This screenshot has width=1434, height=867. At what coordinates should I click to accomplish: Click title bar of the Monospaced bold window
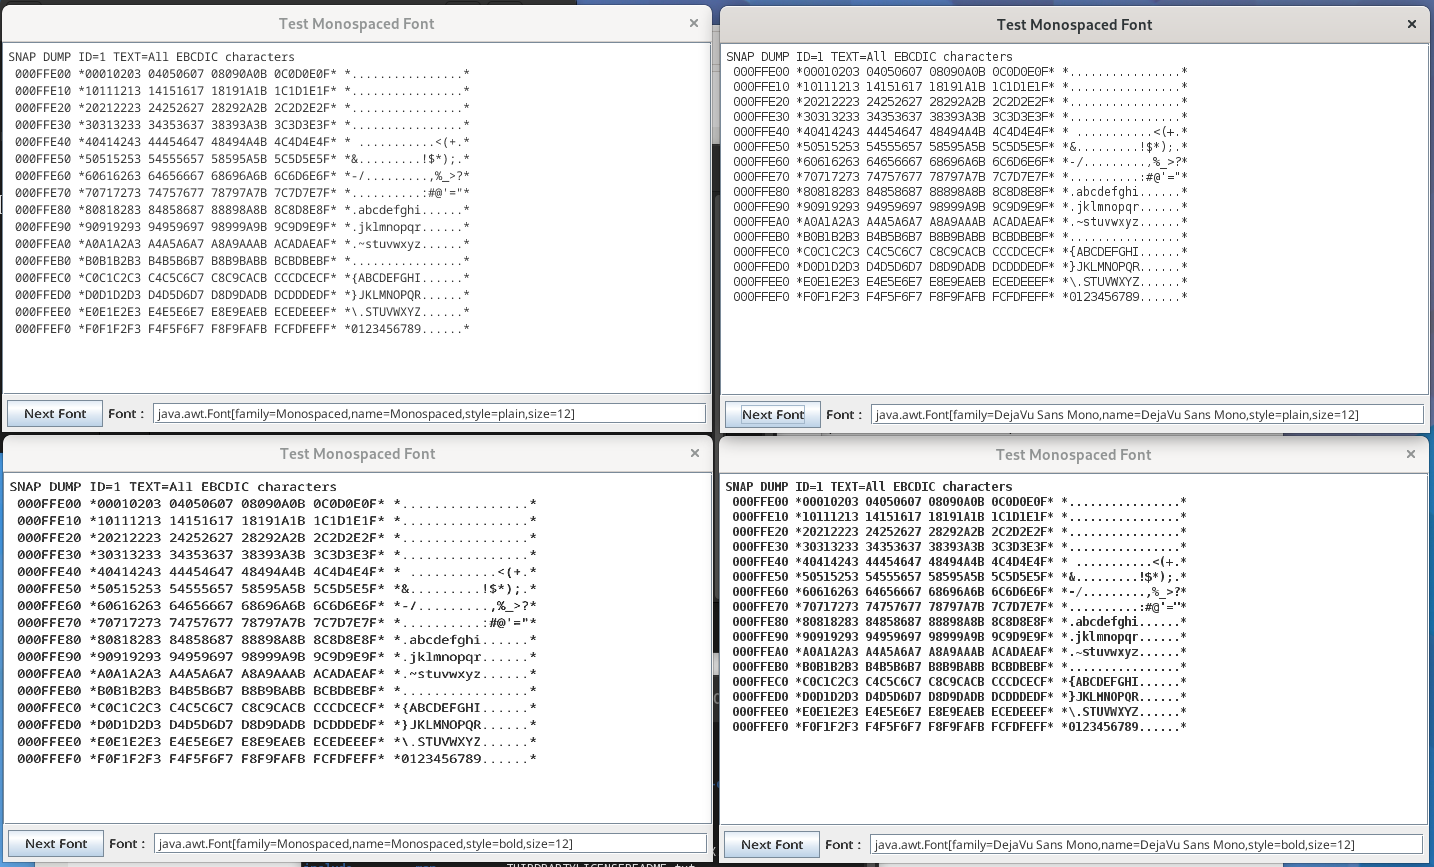tap(357, 454)
